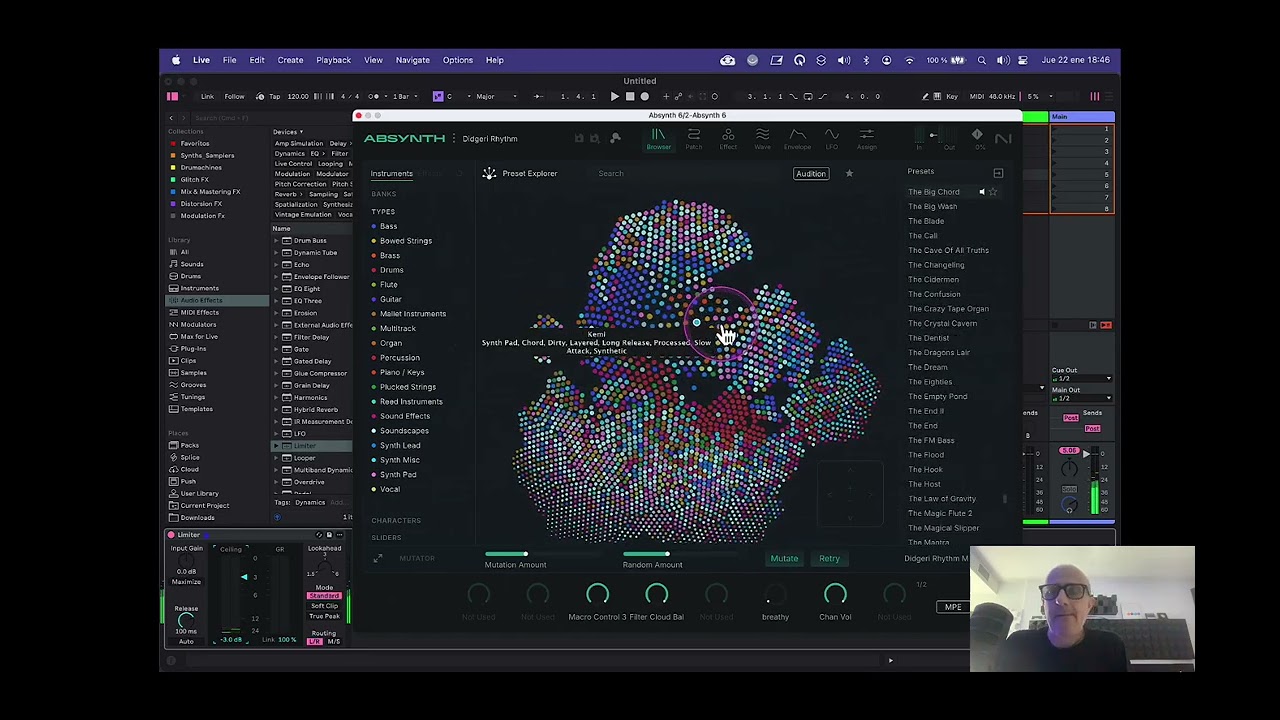
Task: Open the Main Out dropdown
Action: coord(1083,398)
